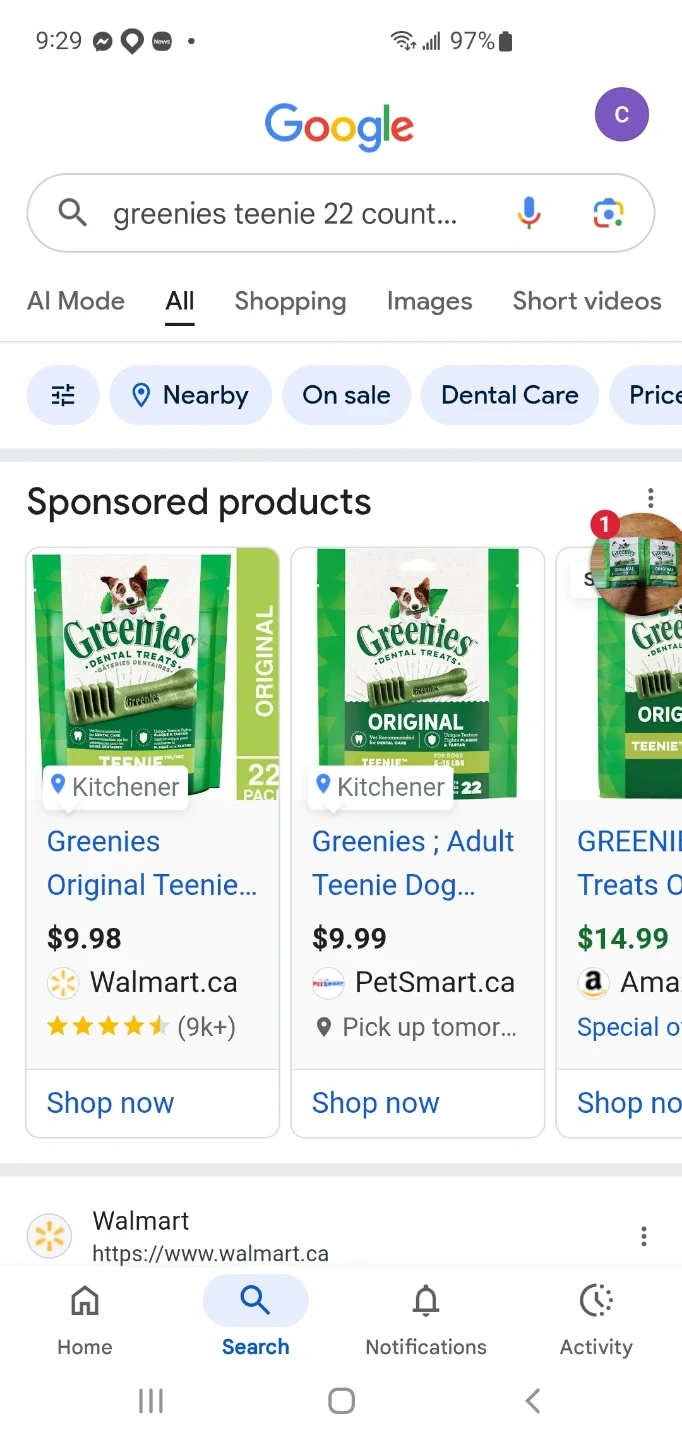
Task: Open Walmart result three-dot options
Action: pyautogui.click(x=644, y=1237)
